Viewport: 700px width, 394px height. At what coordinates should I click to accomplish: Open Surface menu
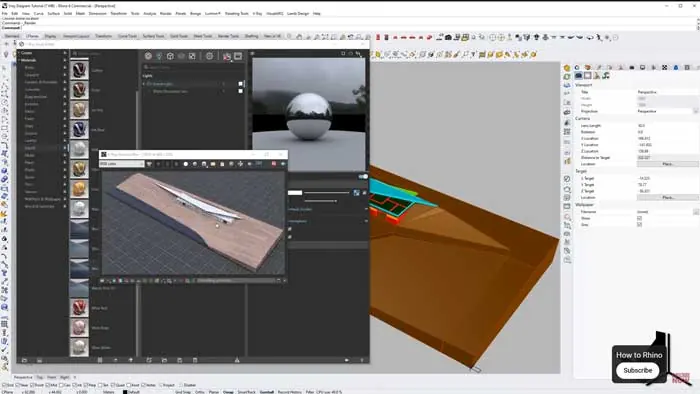point(54,14)
